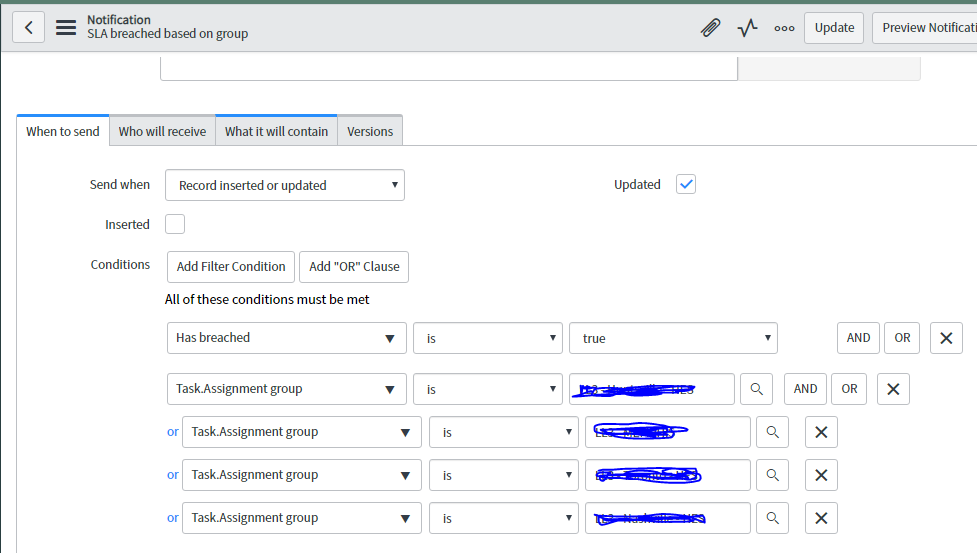The height and width of the screenshot is (553, 977).
Task: Click AND button in Has breached row
Action: coord(858,338)
